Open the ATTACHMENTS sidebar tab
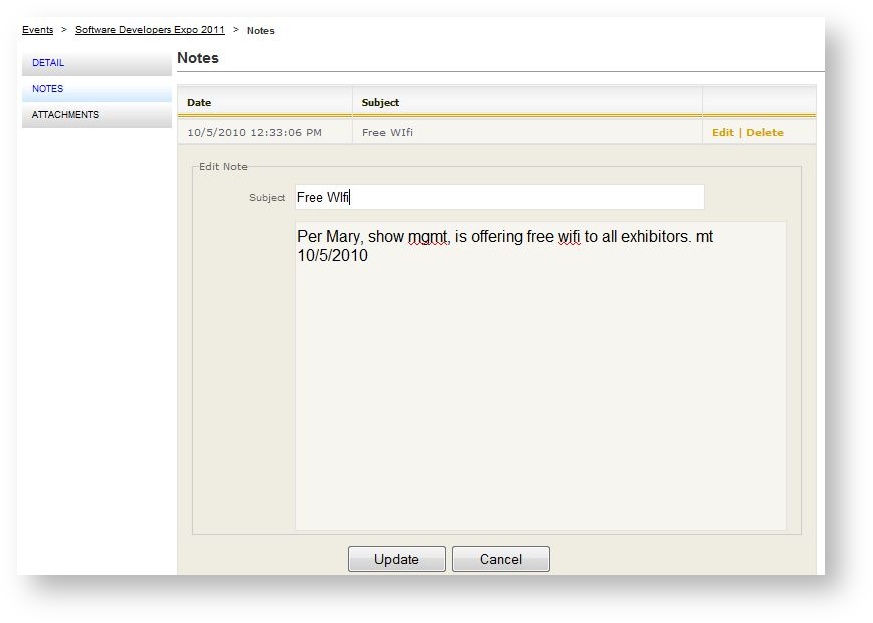Image resolution: width=873 pixels, height=623 pixels. (x=65, y=115)
